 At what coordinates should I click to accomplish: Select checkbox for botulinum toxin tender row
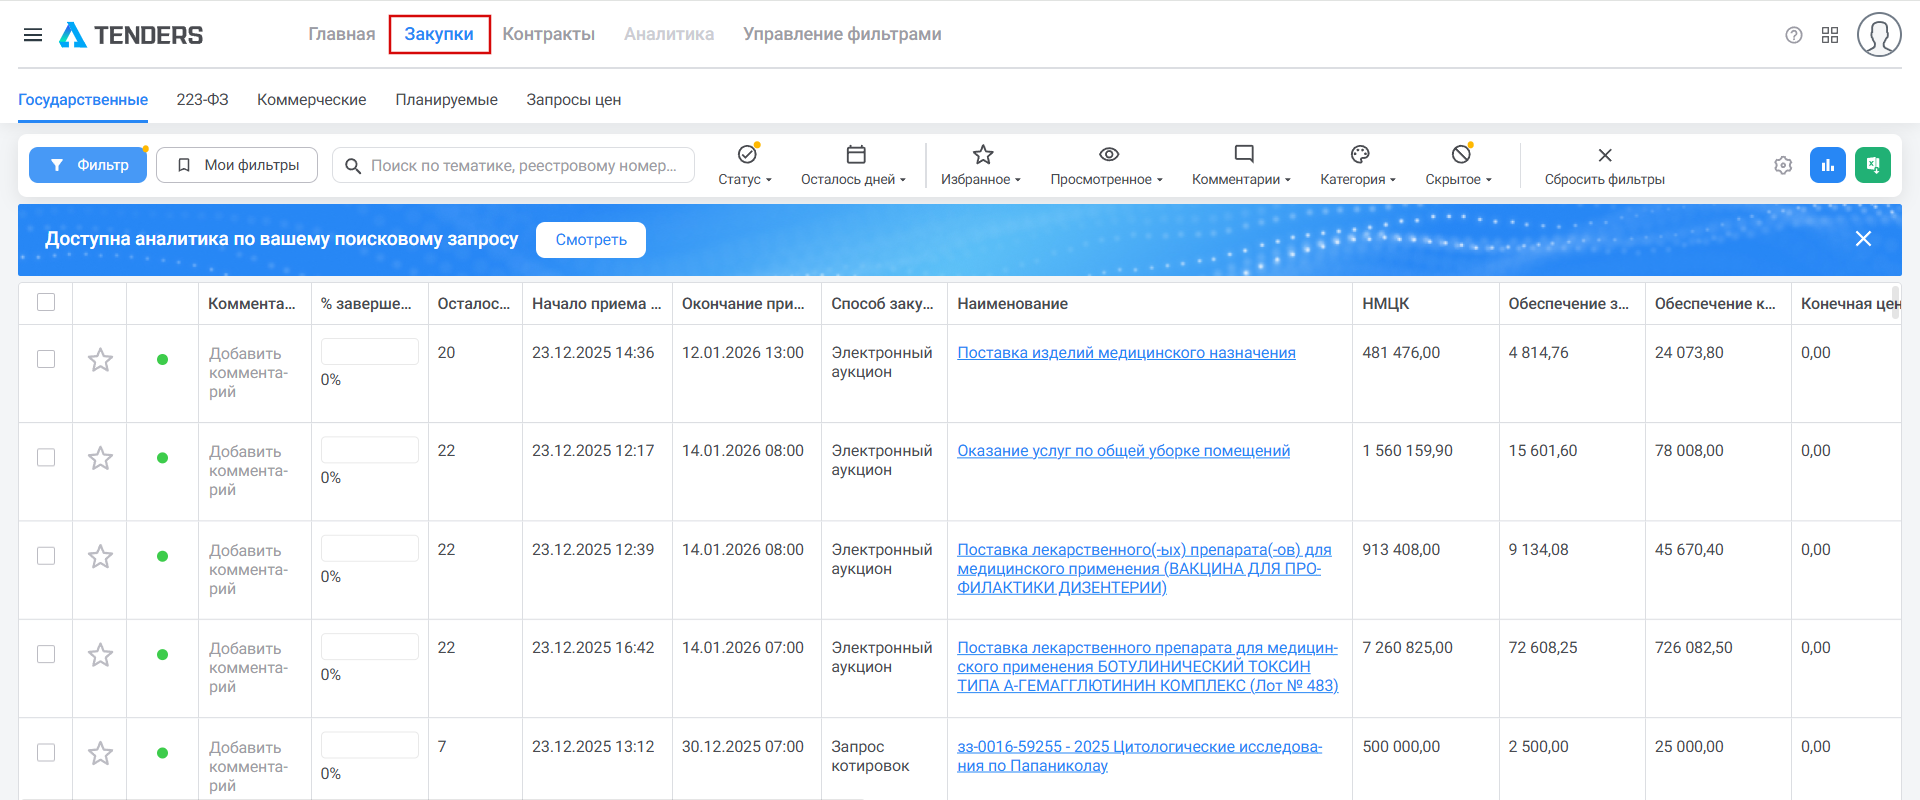coord(46,654)
